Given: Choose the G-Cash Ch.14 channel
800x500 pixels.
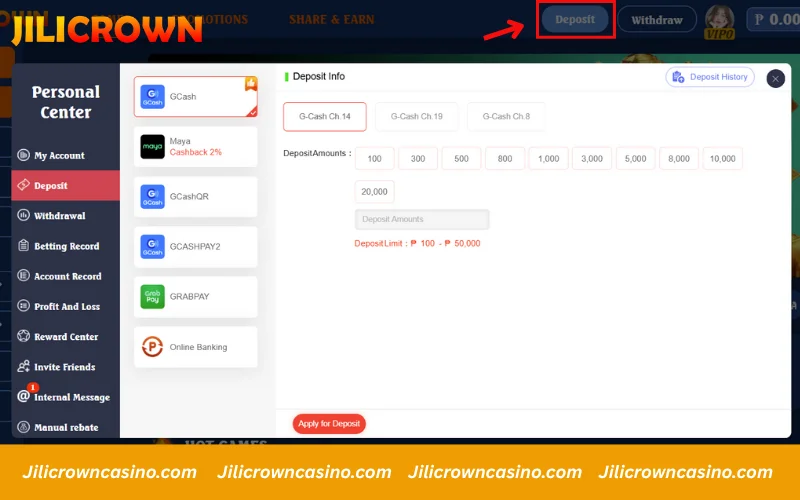Looking at the screenshot, I should (x=324, y=116).
